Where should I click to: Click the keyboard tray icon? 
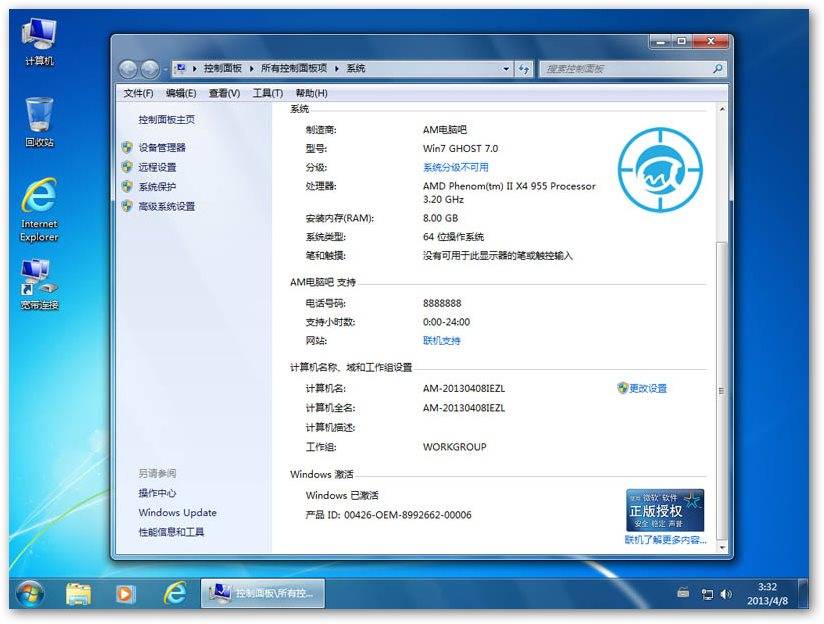[683, 593]
